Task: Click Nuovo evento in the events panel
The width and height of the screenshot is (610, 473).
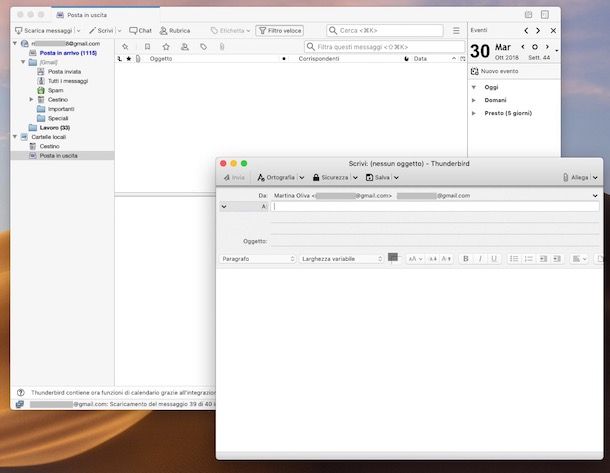Action: [x=494, y=71]
